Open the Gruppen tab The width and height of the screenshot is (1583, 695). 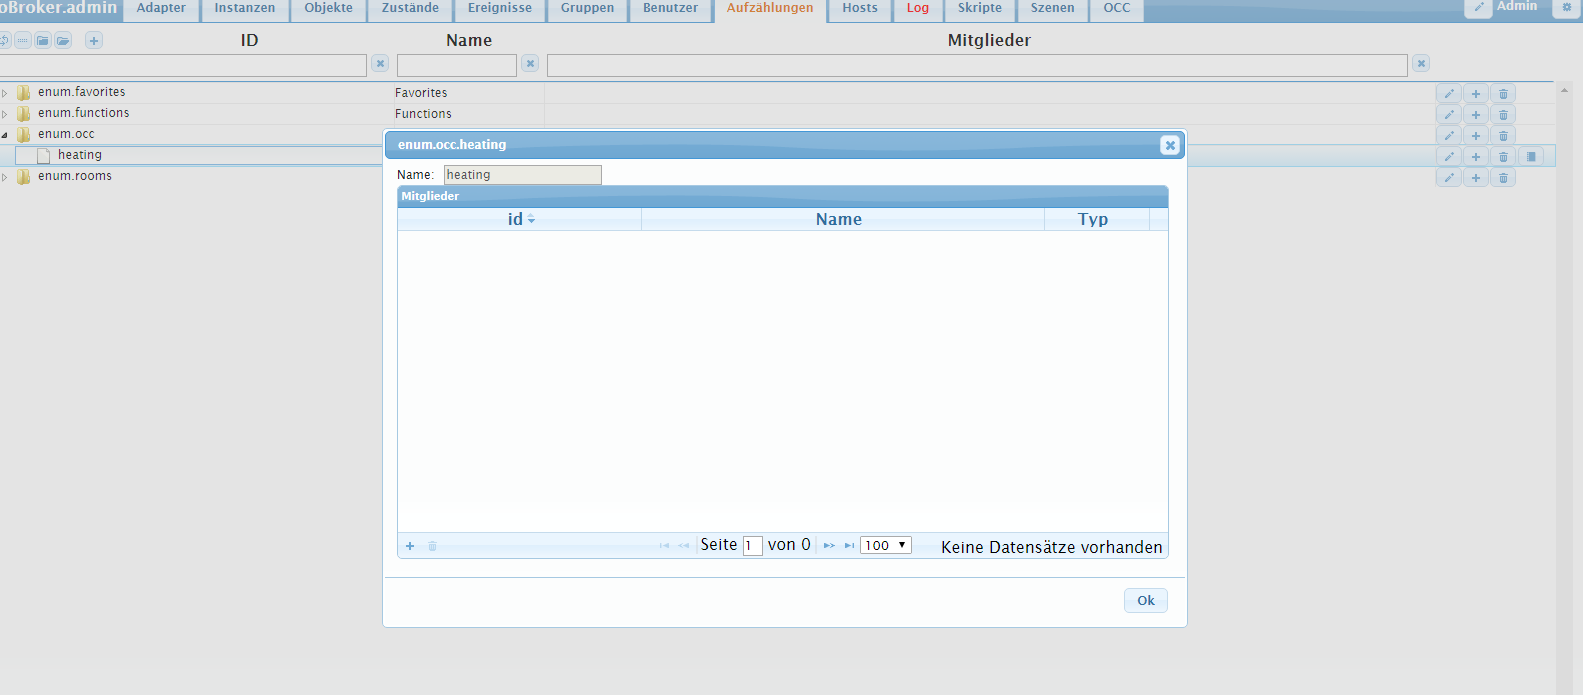(587, 9)
